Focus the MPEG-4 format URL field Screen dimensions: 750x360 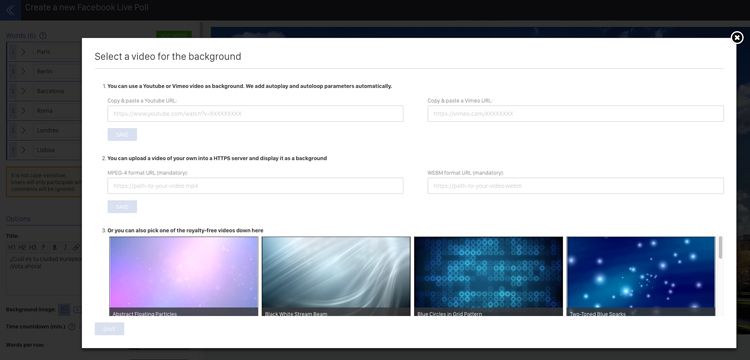tap(255, 185)
